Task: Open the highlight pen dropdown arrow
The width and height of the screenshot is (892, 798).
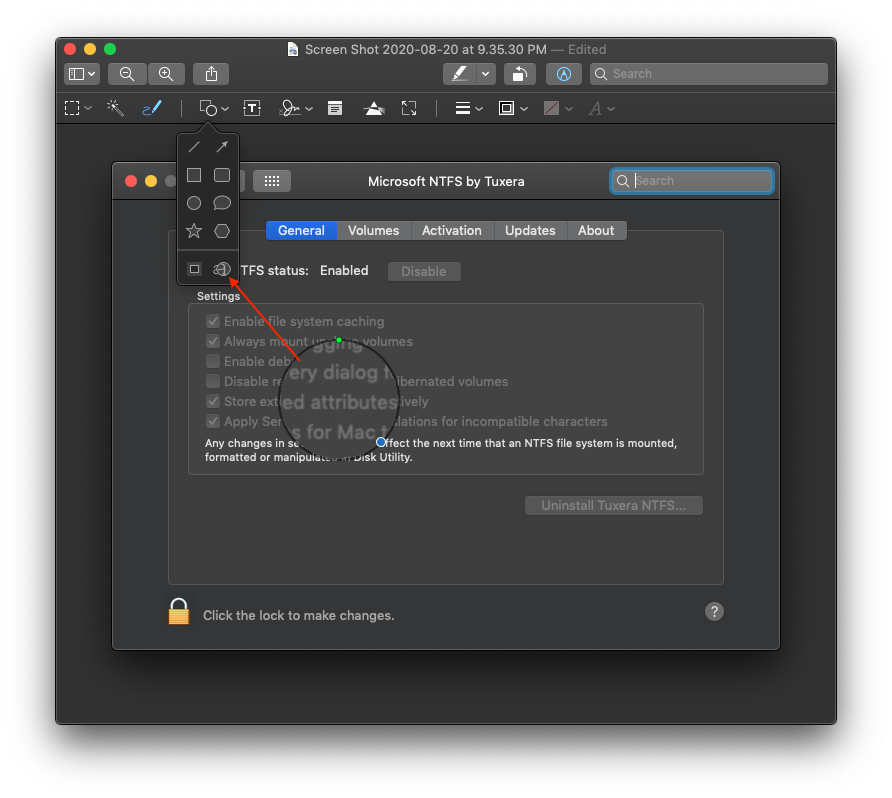Action: 486,74
